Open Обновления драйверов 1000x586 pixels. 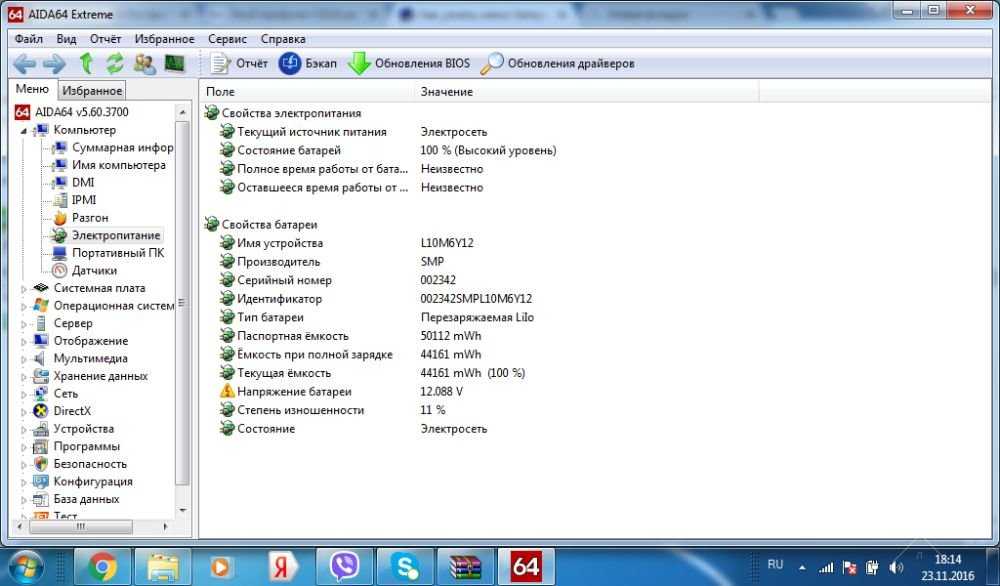[x=557, y=63]
